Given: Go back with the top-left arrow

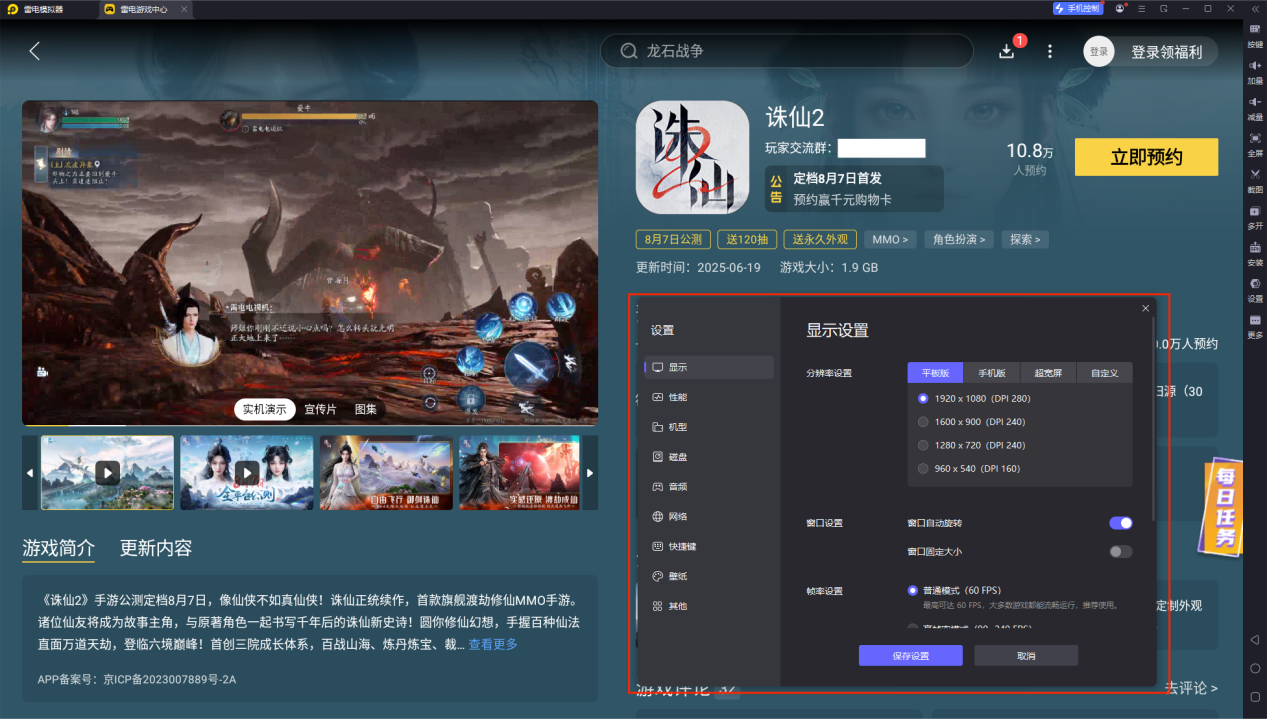Looking at the screenshot, I should (x=35, y=51).
